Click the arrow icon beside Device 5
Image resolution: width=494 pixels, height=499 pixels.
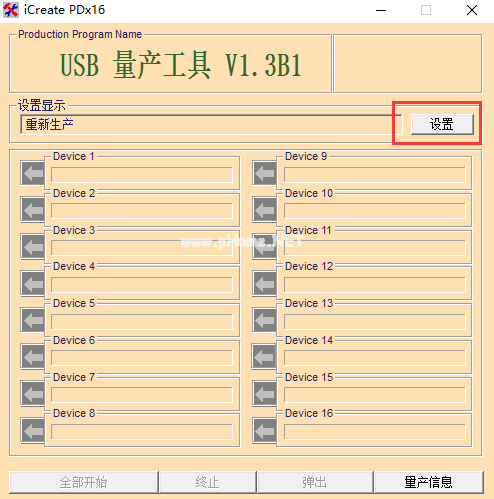click(32, 320)
